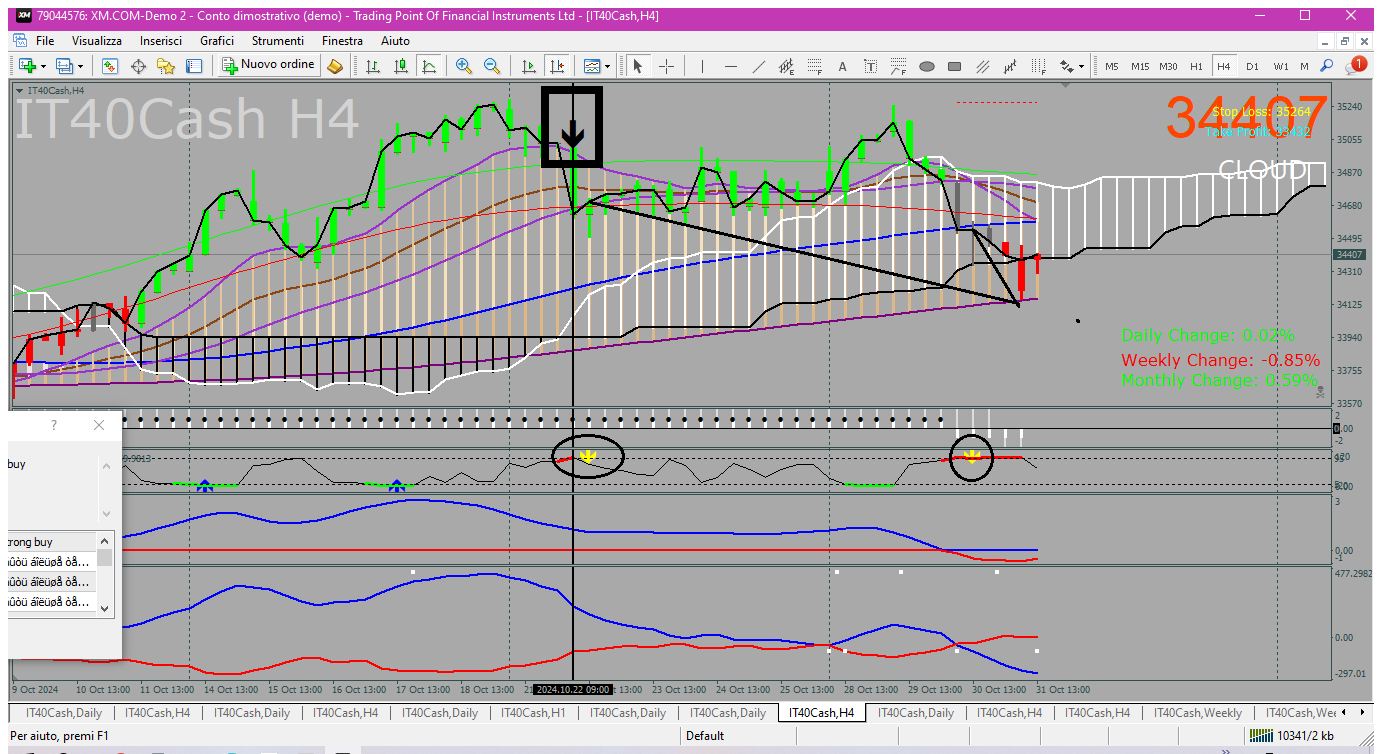The height and width of the screenshot is (754, 1382).
Task: Select the Andrews pitchfork tool
Action: coord(1011,66)
